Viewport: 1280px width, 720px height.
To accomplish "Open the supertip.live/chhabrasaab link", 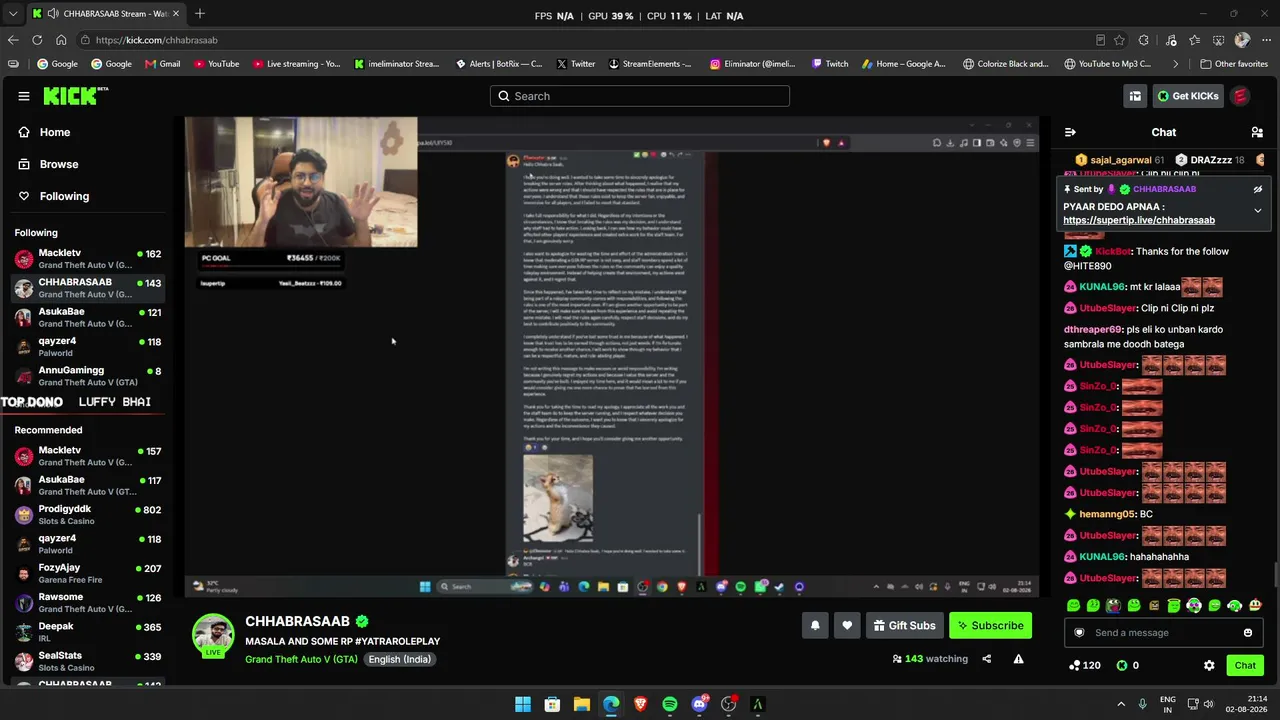I will pyautogui.click(x=1139, y=220).
